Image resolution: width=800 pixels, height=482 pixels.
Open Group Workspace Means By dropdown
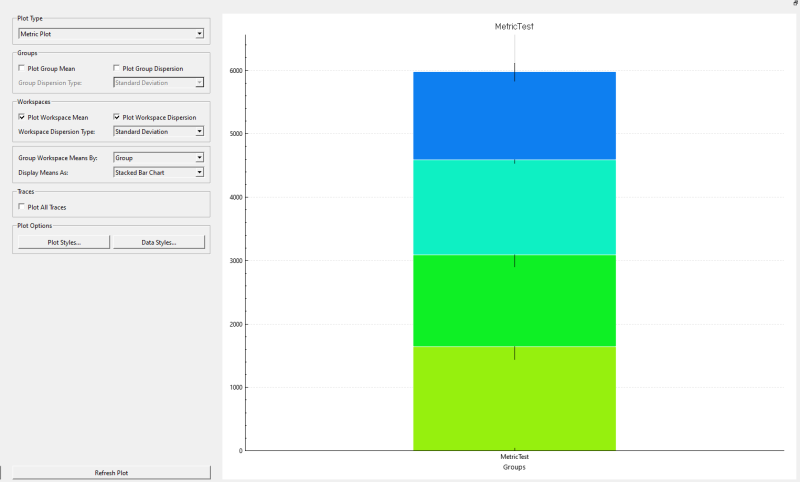158,158
